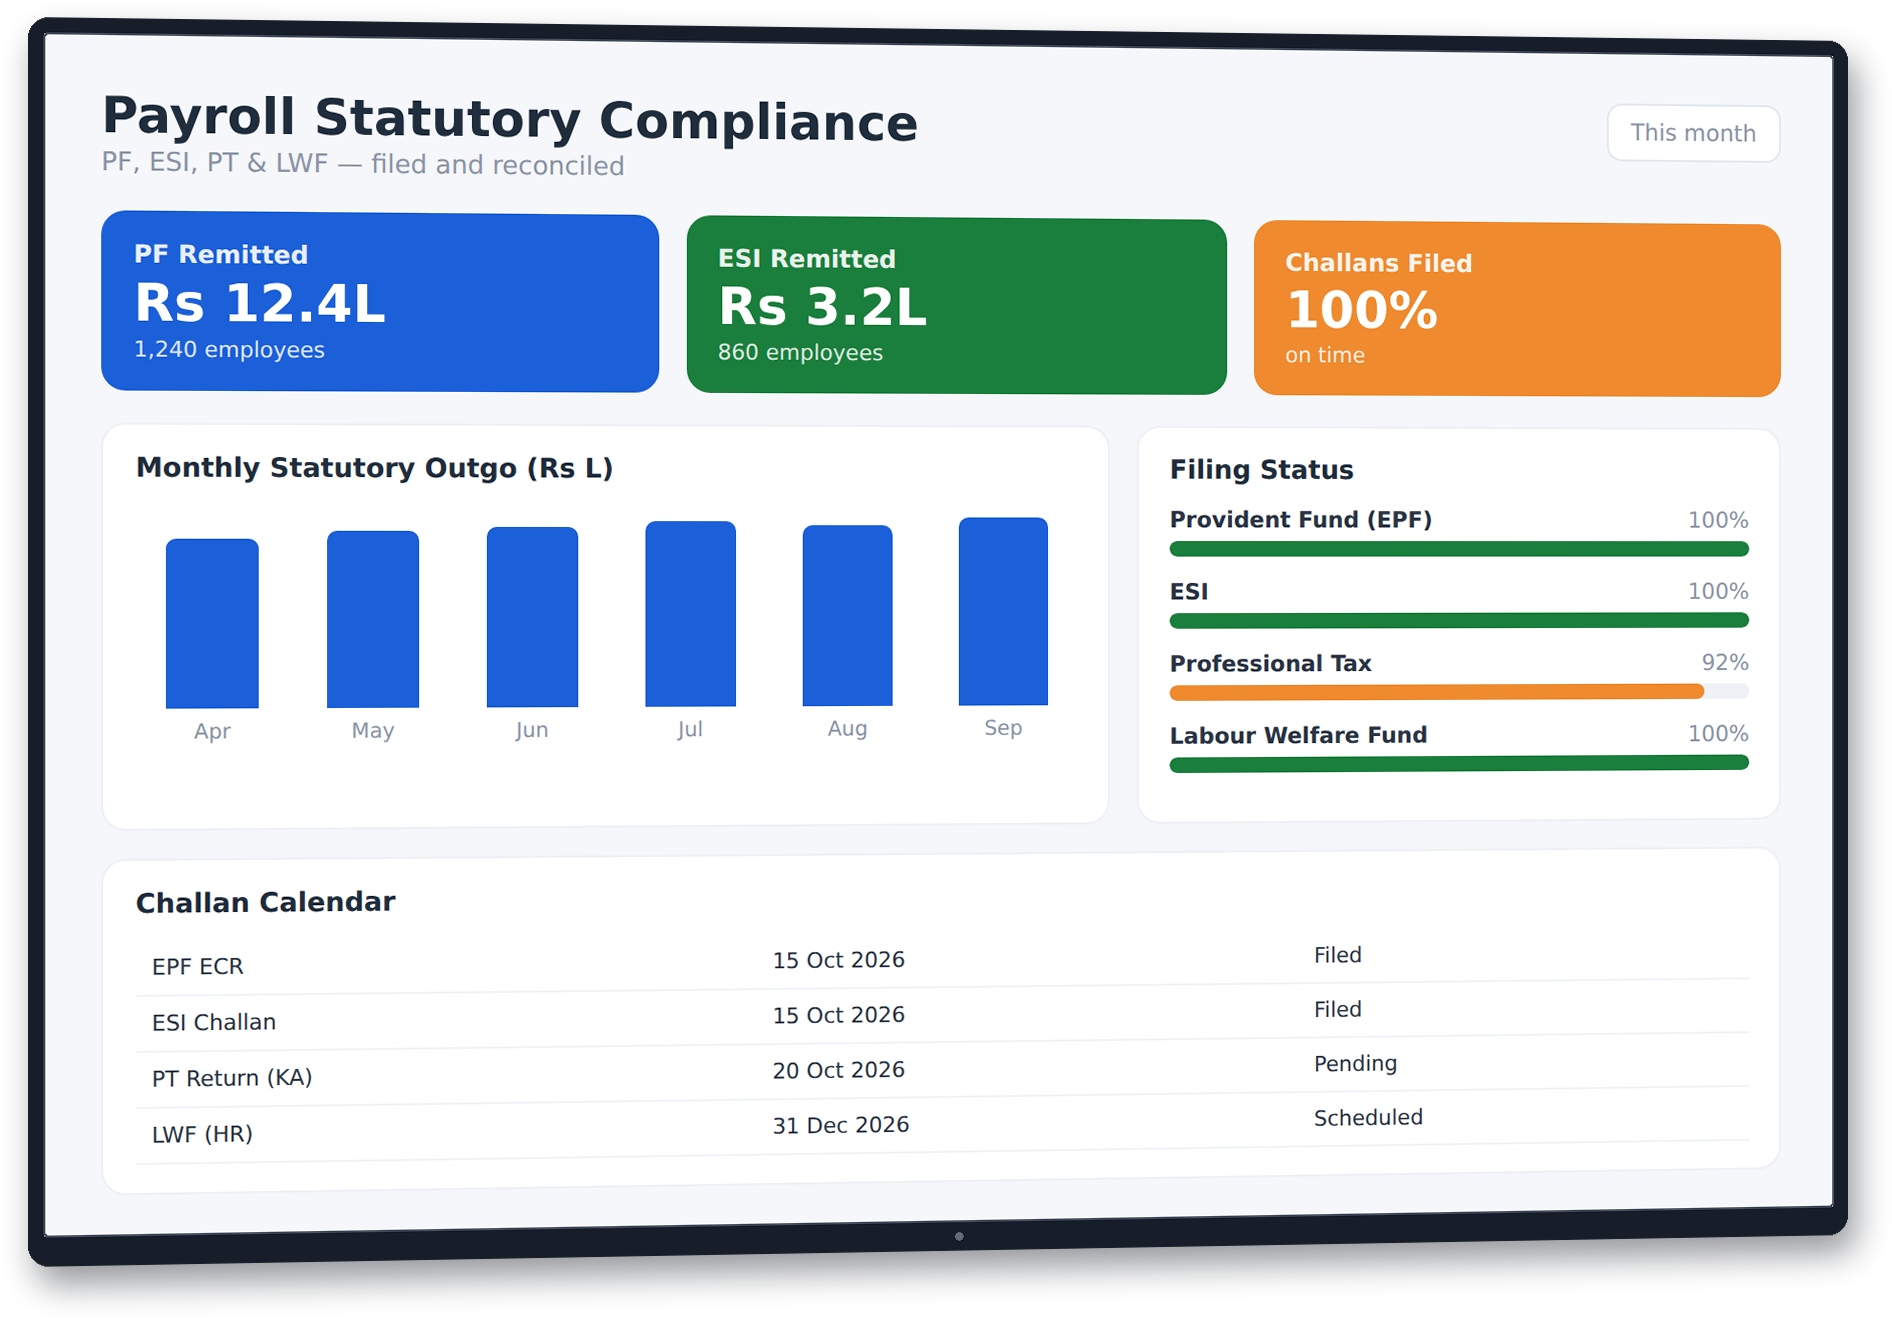Click the 860 employees text
The width and height of the screenshot is (1892, 1320).
pos(800,353)
